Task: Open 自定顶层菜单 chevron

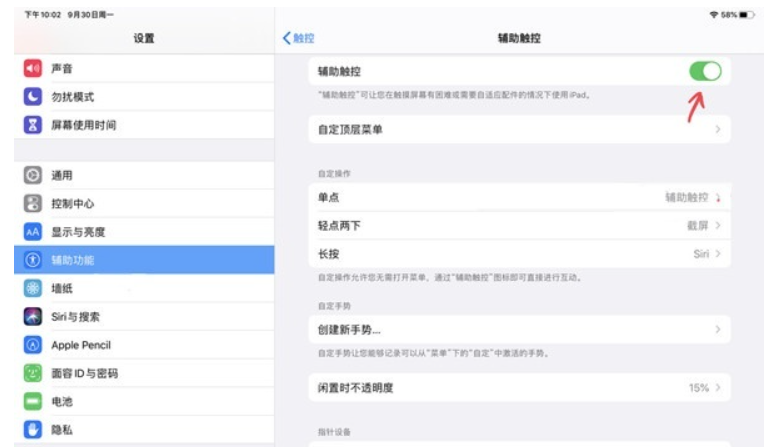Action: click(718, 129)
